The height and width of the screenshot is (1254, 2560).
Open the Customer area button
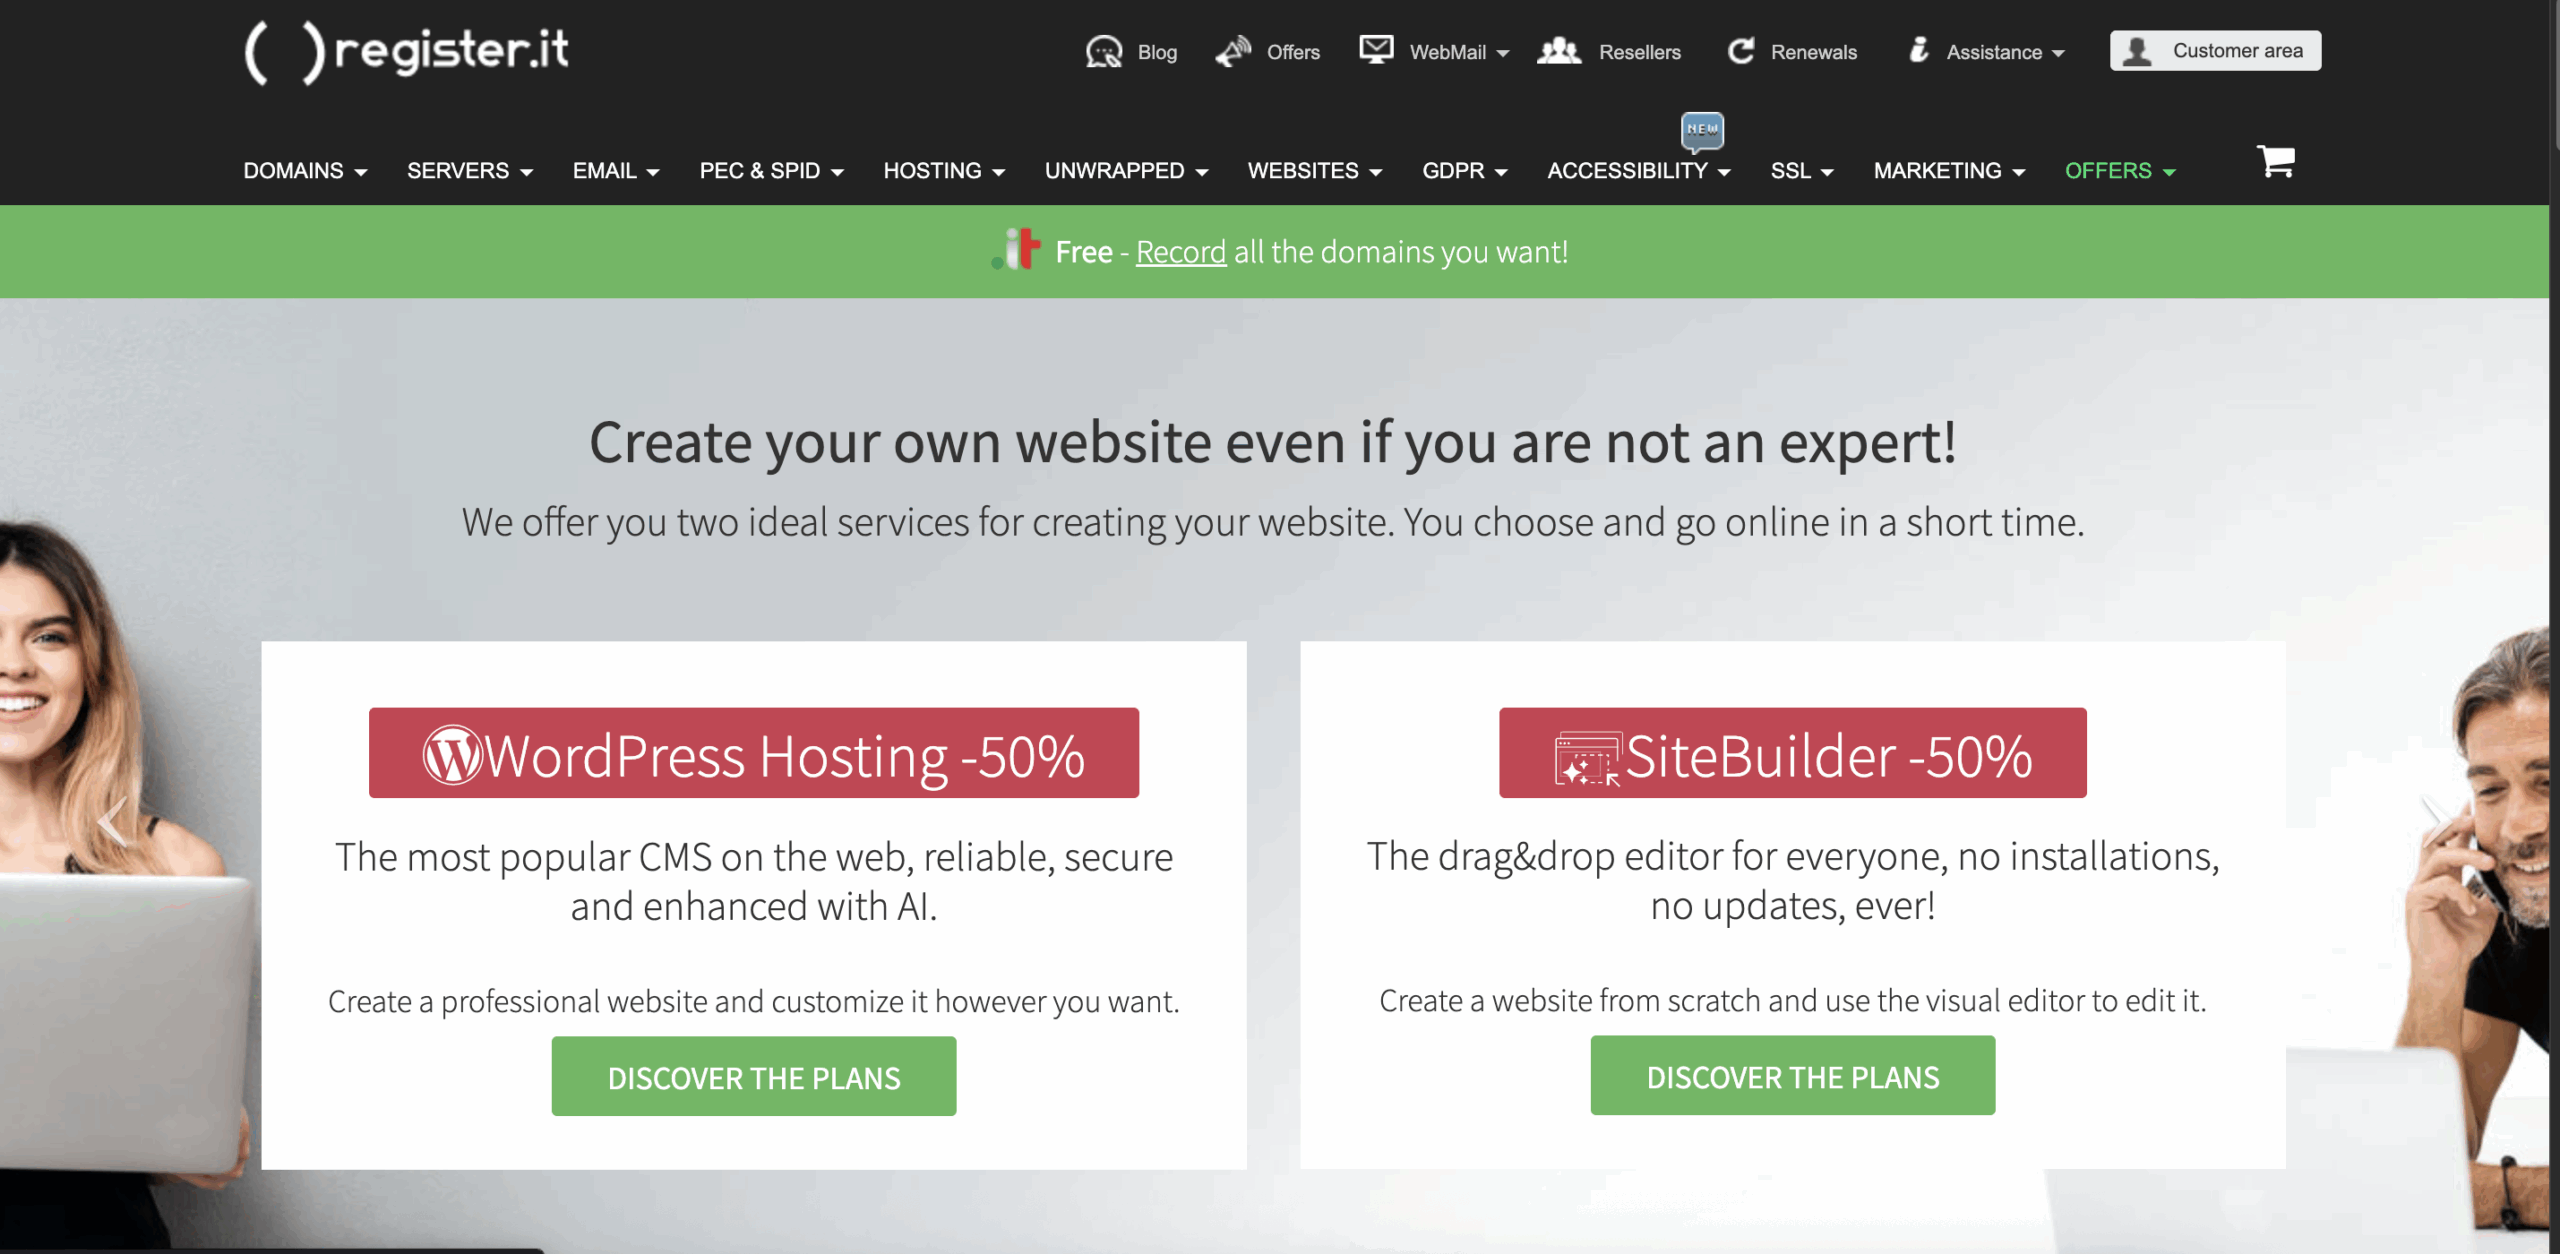coord(2215,51)
